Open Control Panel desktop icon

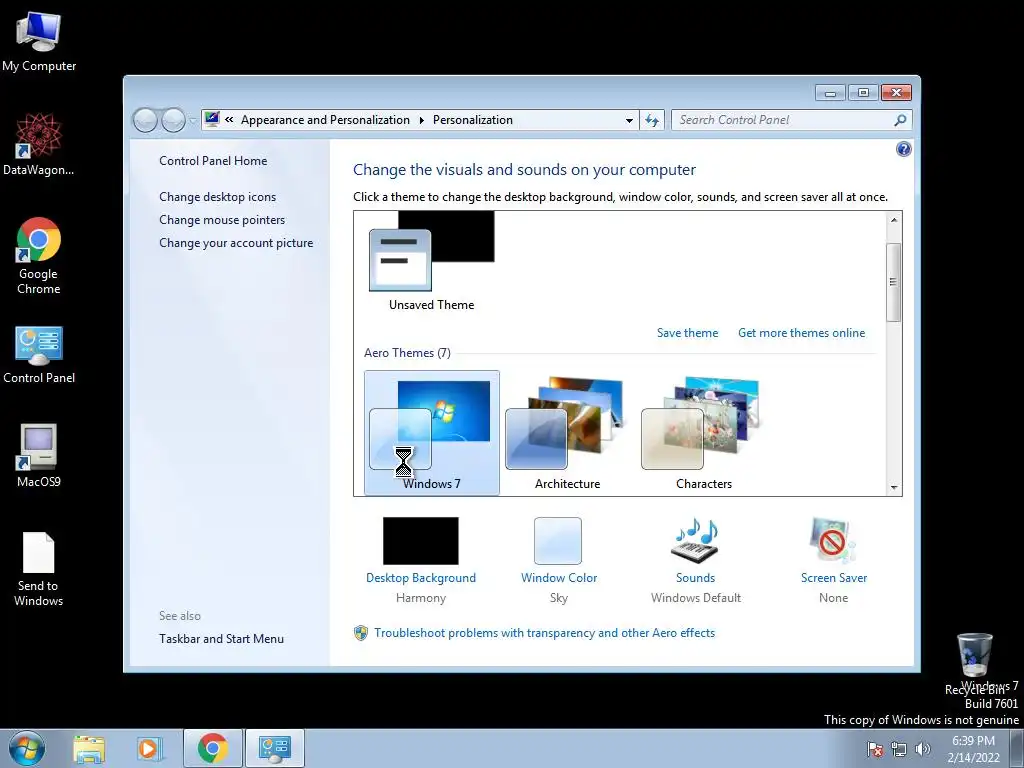point(39,355)
